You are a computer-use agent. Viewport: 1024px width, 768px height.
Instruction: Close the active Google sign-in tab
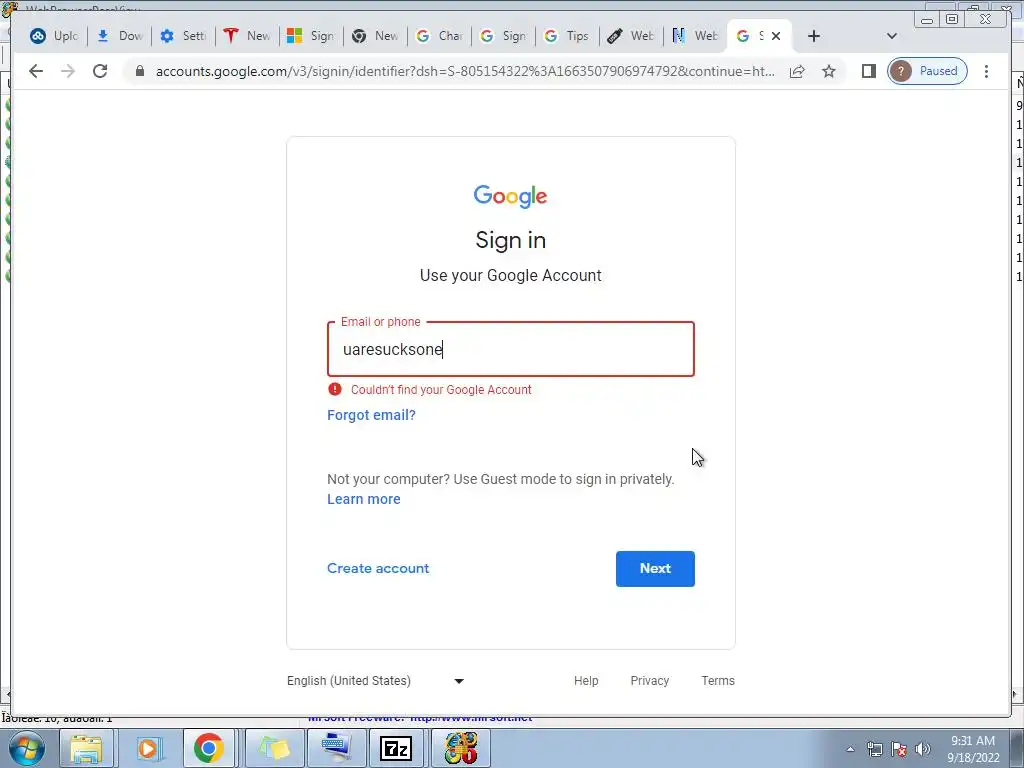[776, 36]
